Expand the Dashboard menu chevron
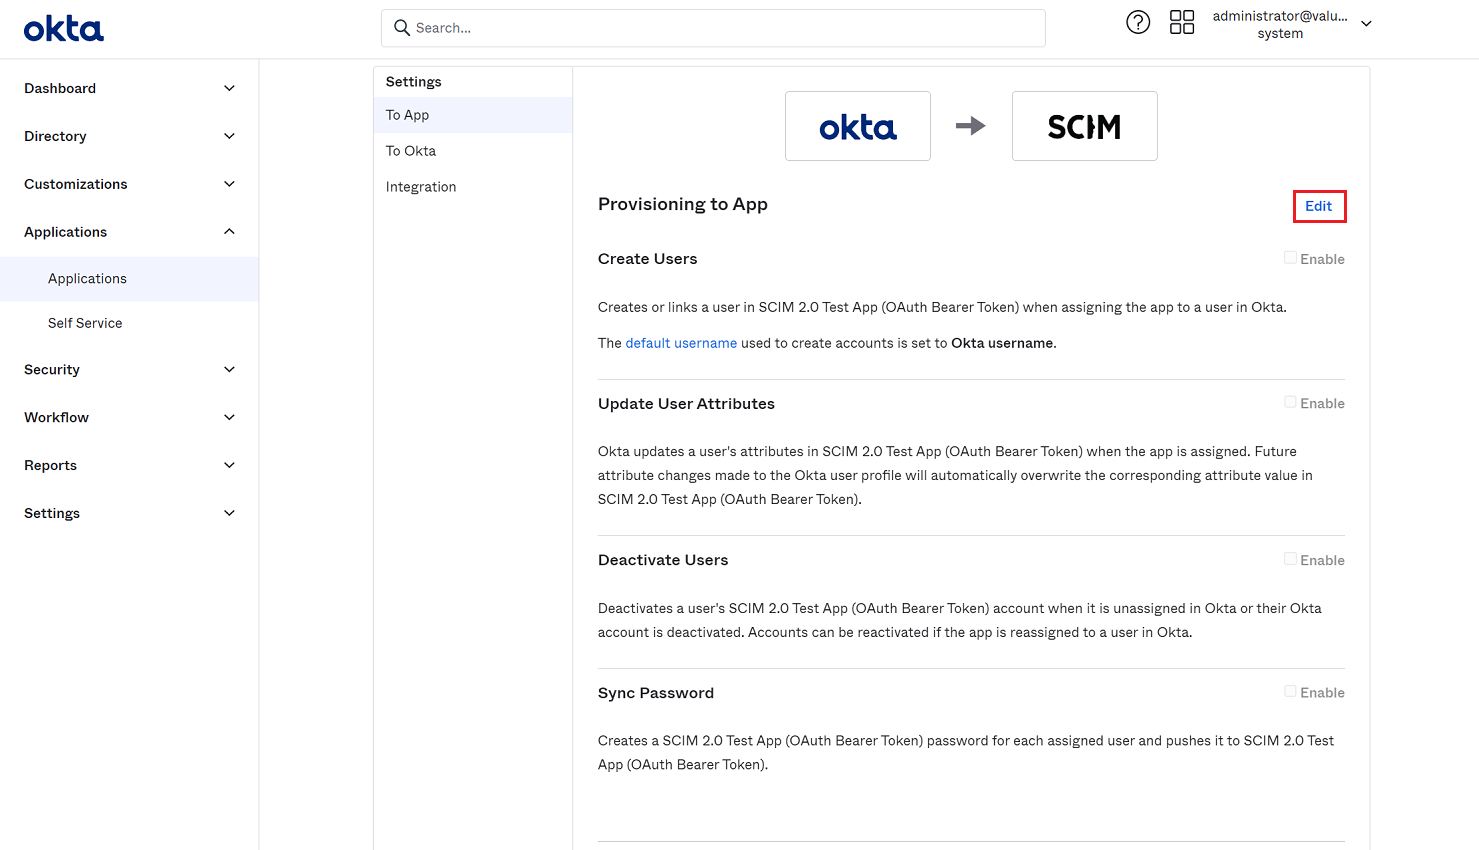This screenshot has height=850, width=1479. tap(229, 88)
